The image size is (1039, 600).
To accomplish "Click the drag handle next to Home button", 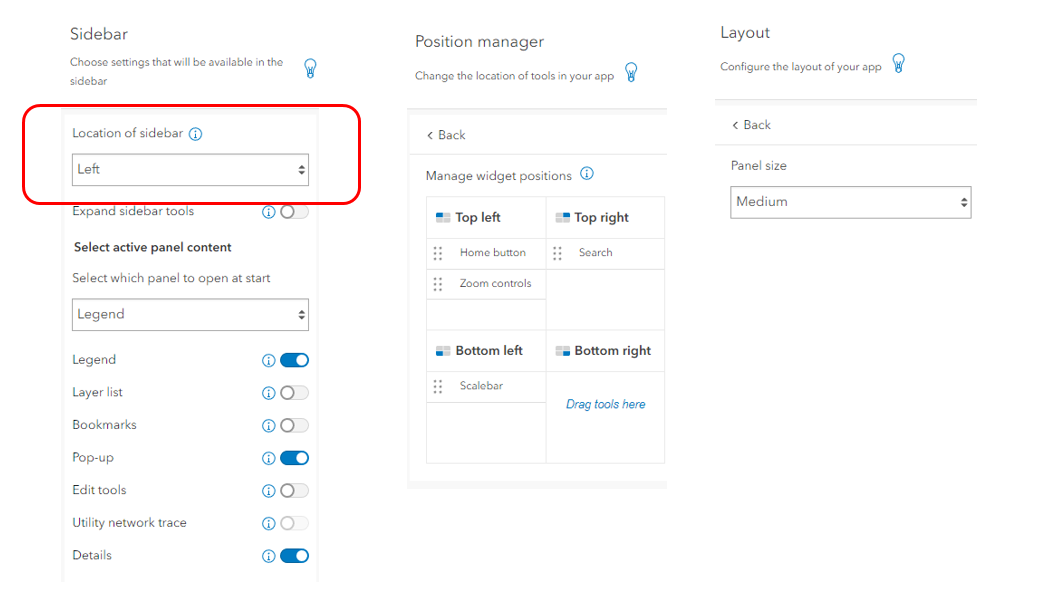I will click(x=438, y=253).
